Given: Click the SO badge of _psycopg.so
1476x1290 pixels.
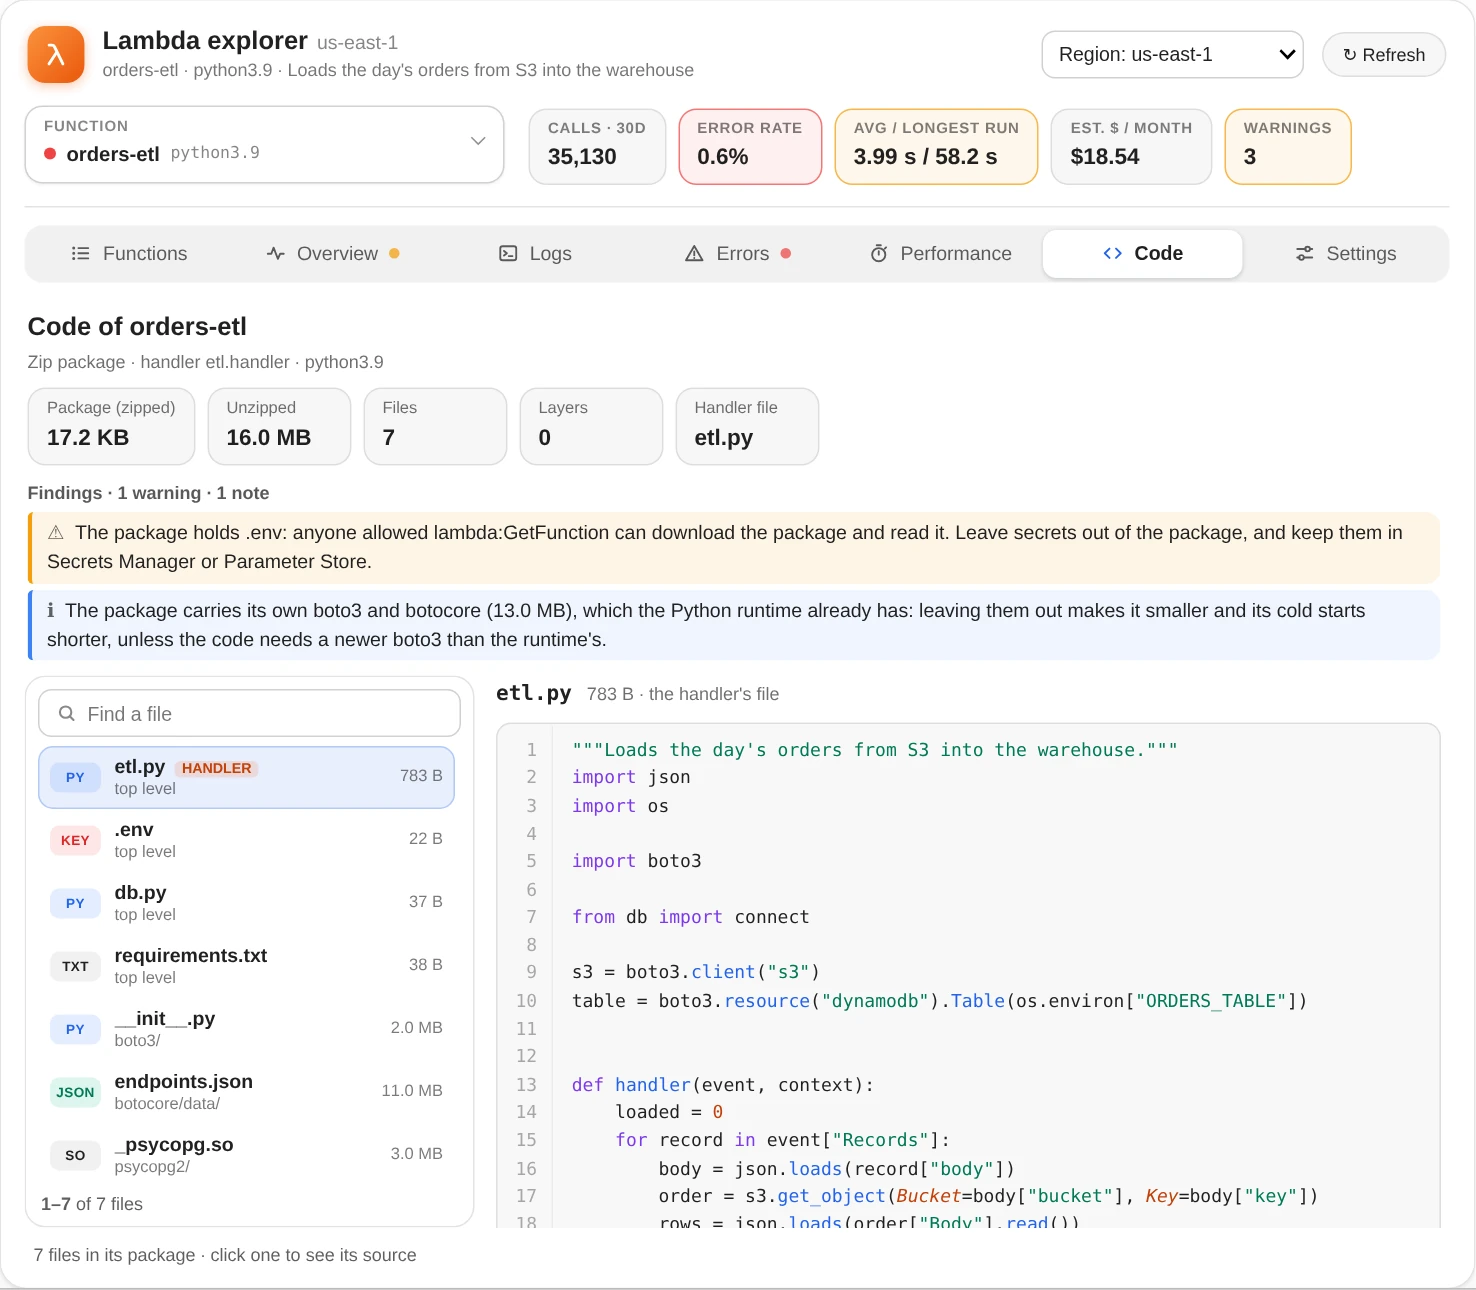Looking at the screenshot, I should tap(75, 1155).
